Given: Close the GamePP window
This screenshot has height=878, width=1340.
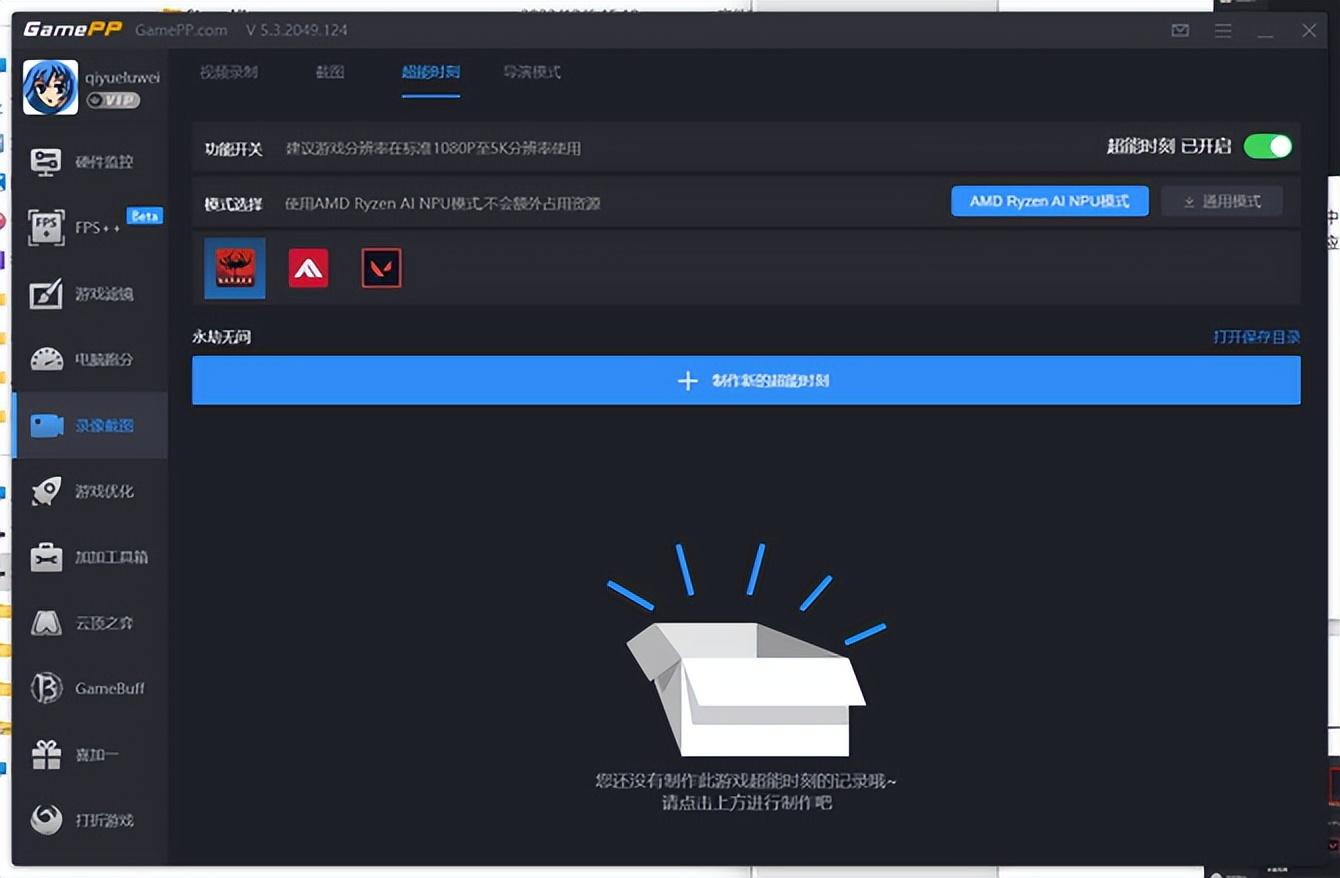Looking at the screenshot, I should 1309,31.
